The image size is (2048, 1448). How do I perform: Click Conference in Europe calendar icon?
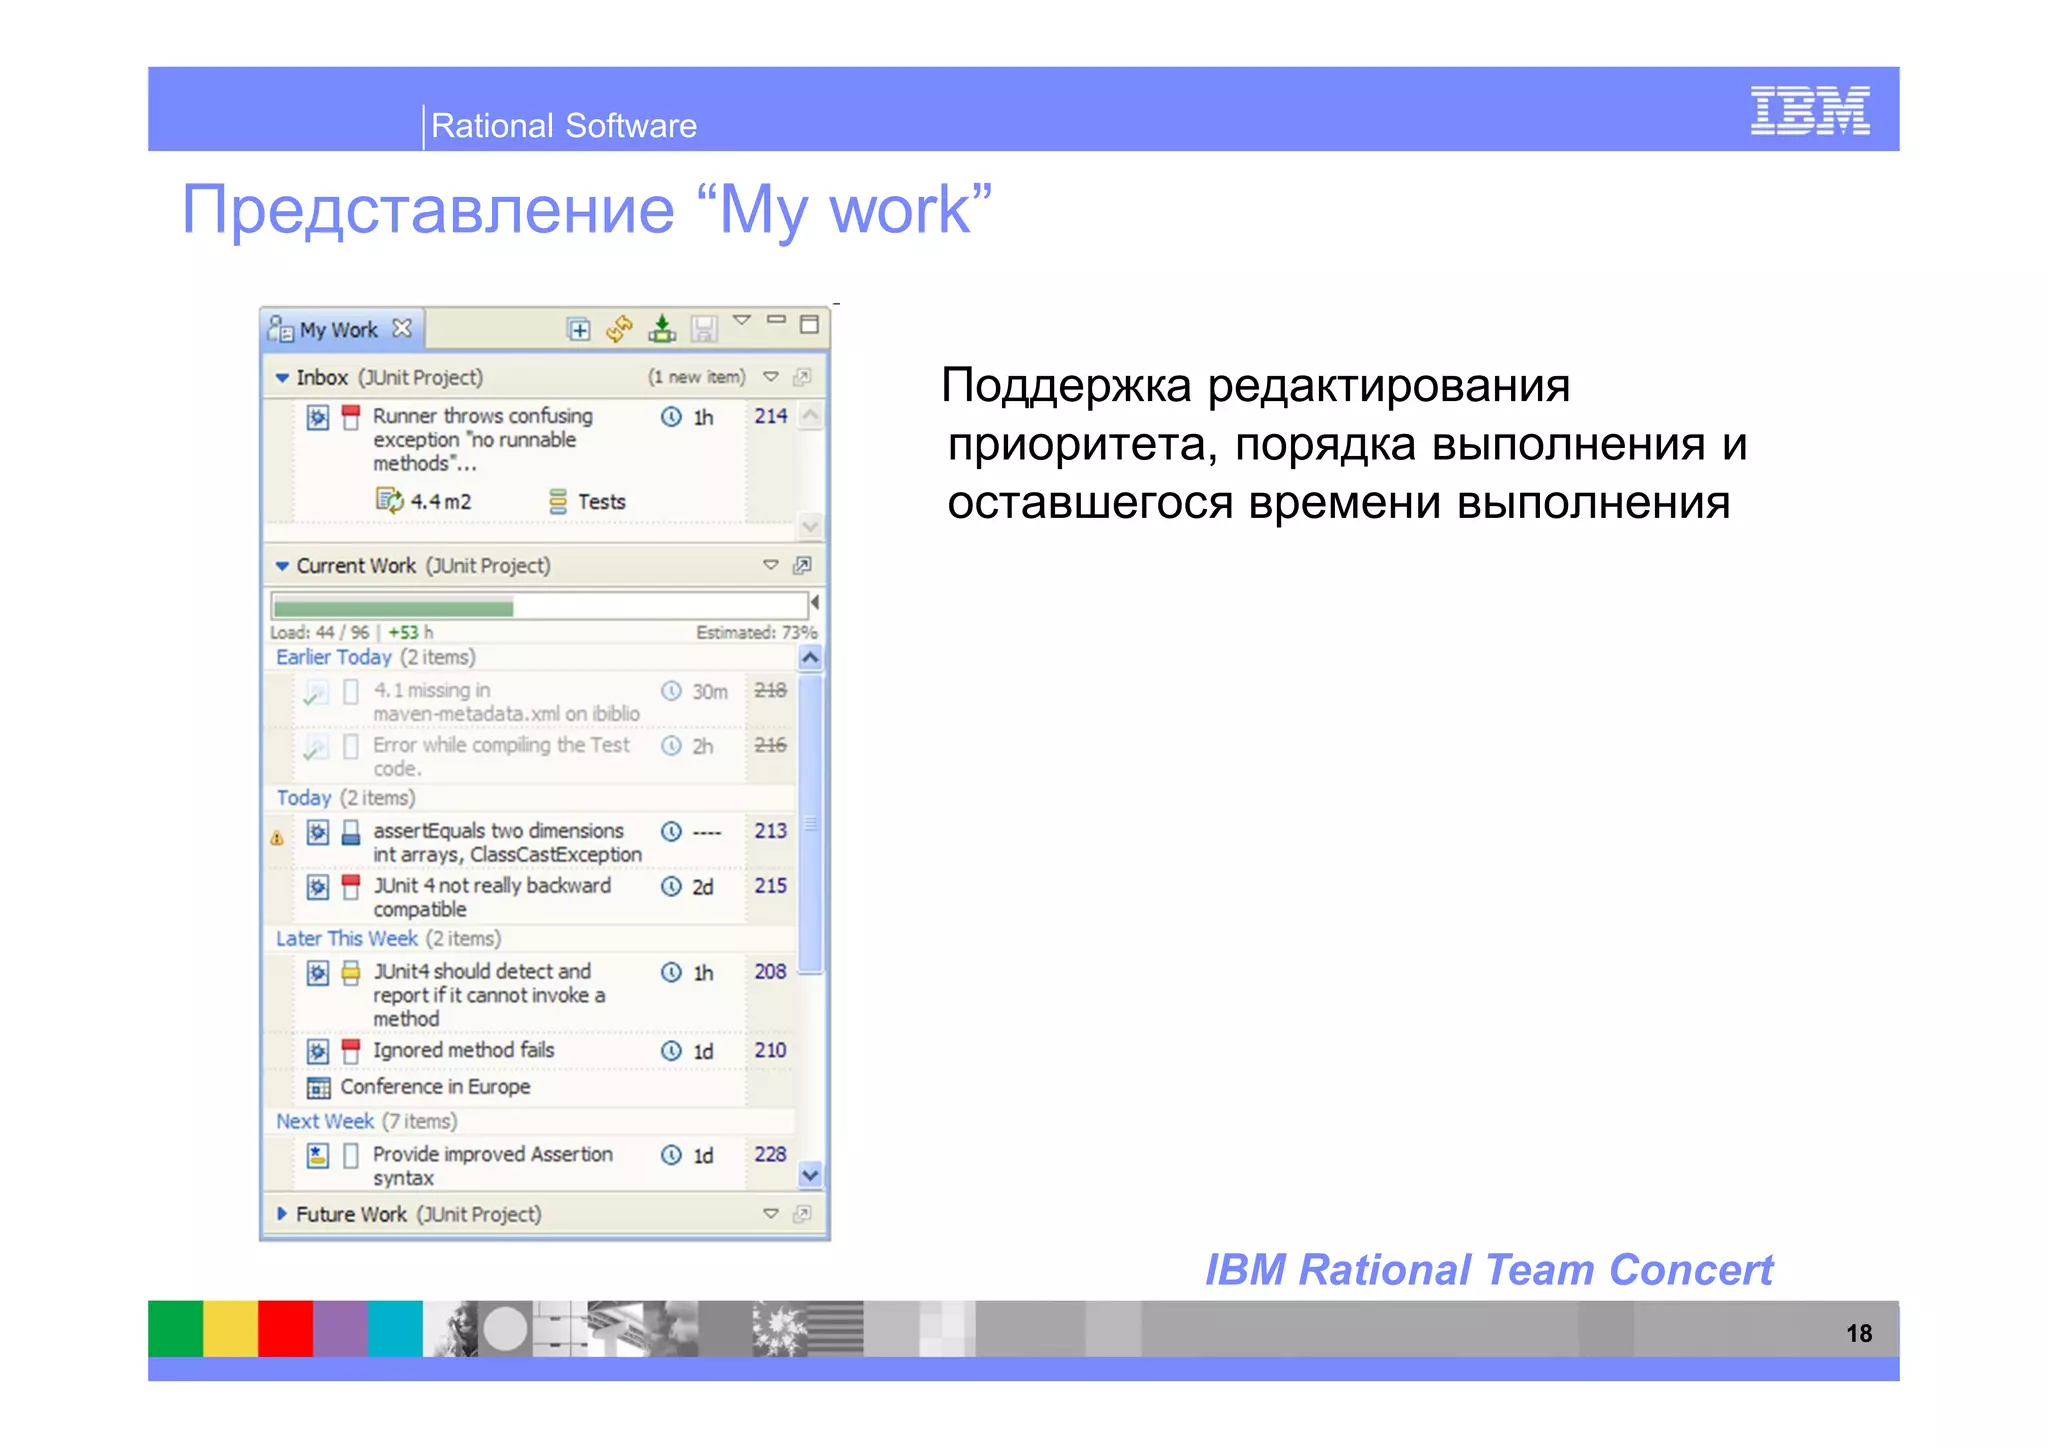(x=318, y=1088)
